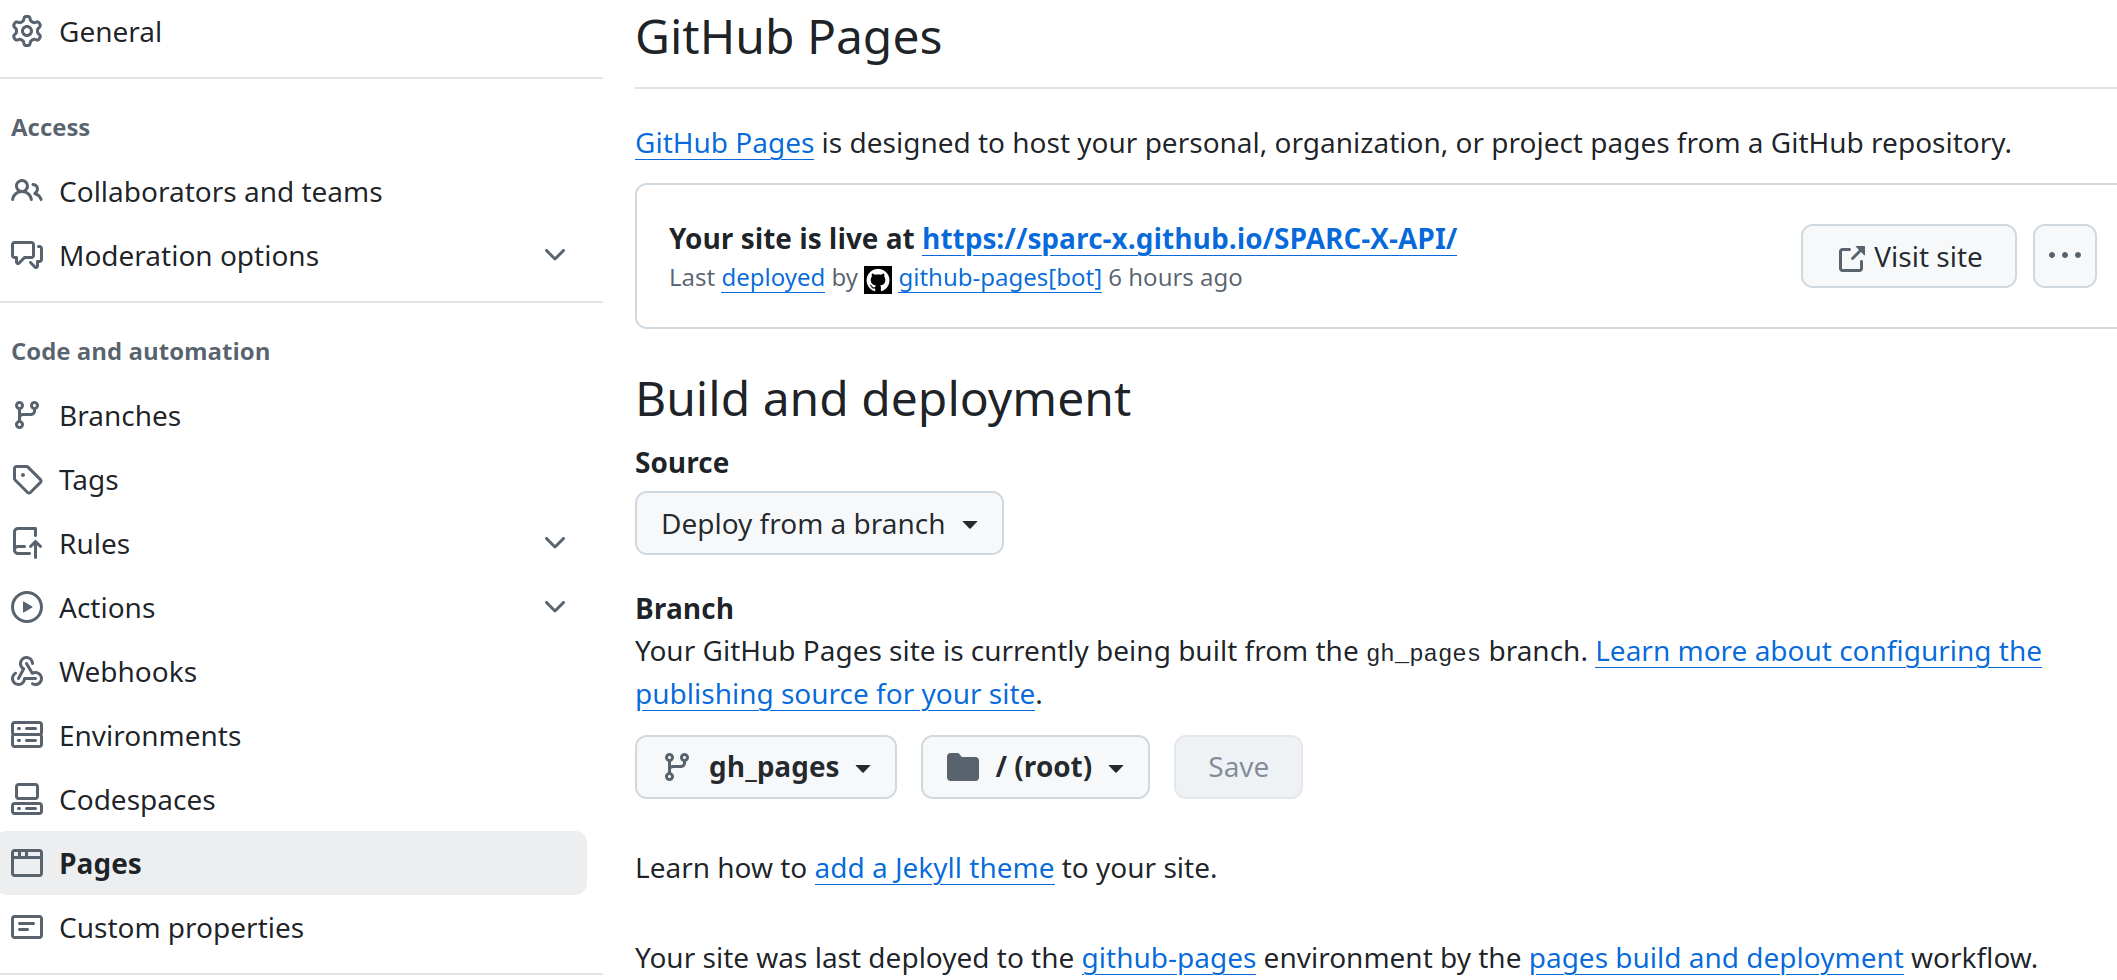Open Codespaces settings
The width and height of the screenshot is (2117, 980).
tap(137, 800)
